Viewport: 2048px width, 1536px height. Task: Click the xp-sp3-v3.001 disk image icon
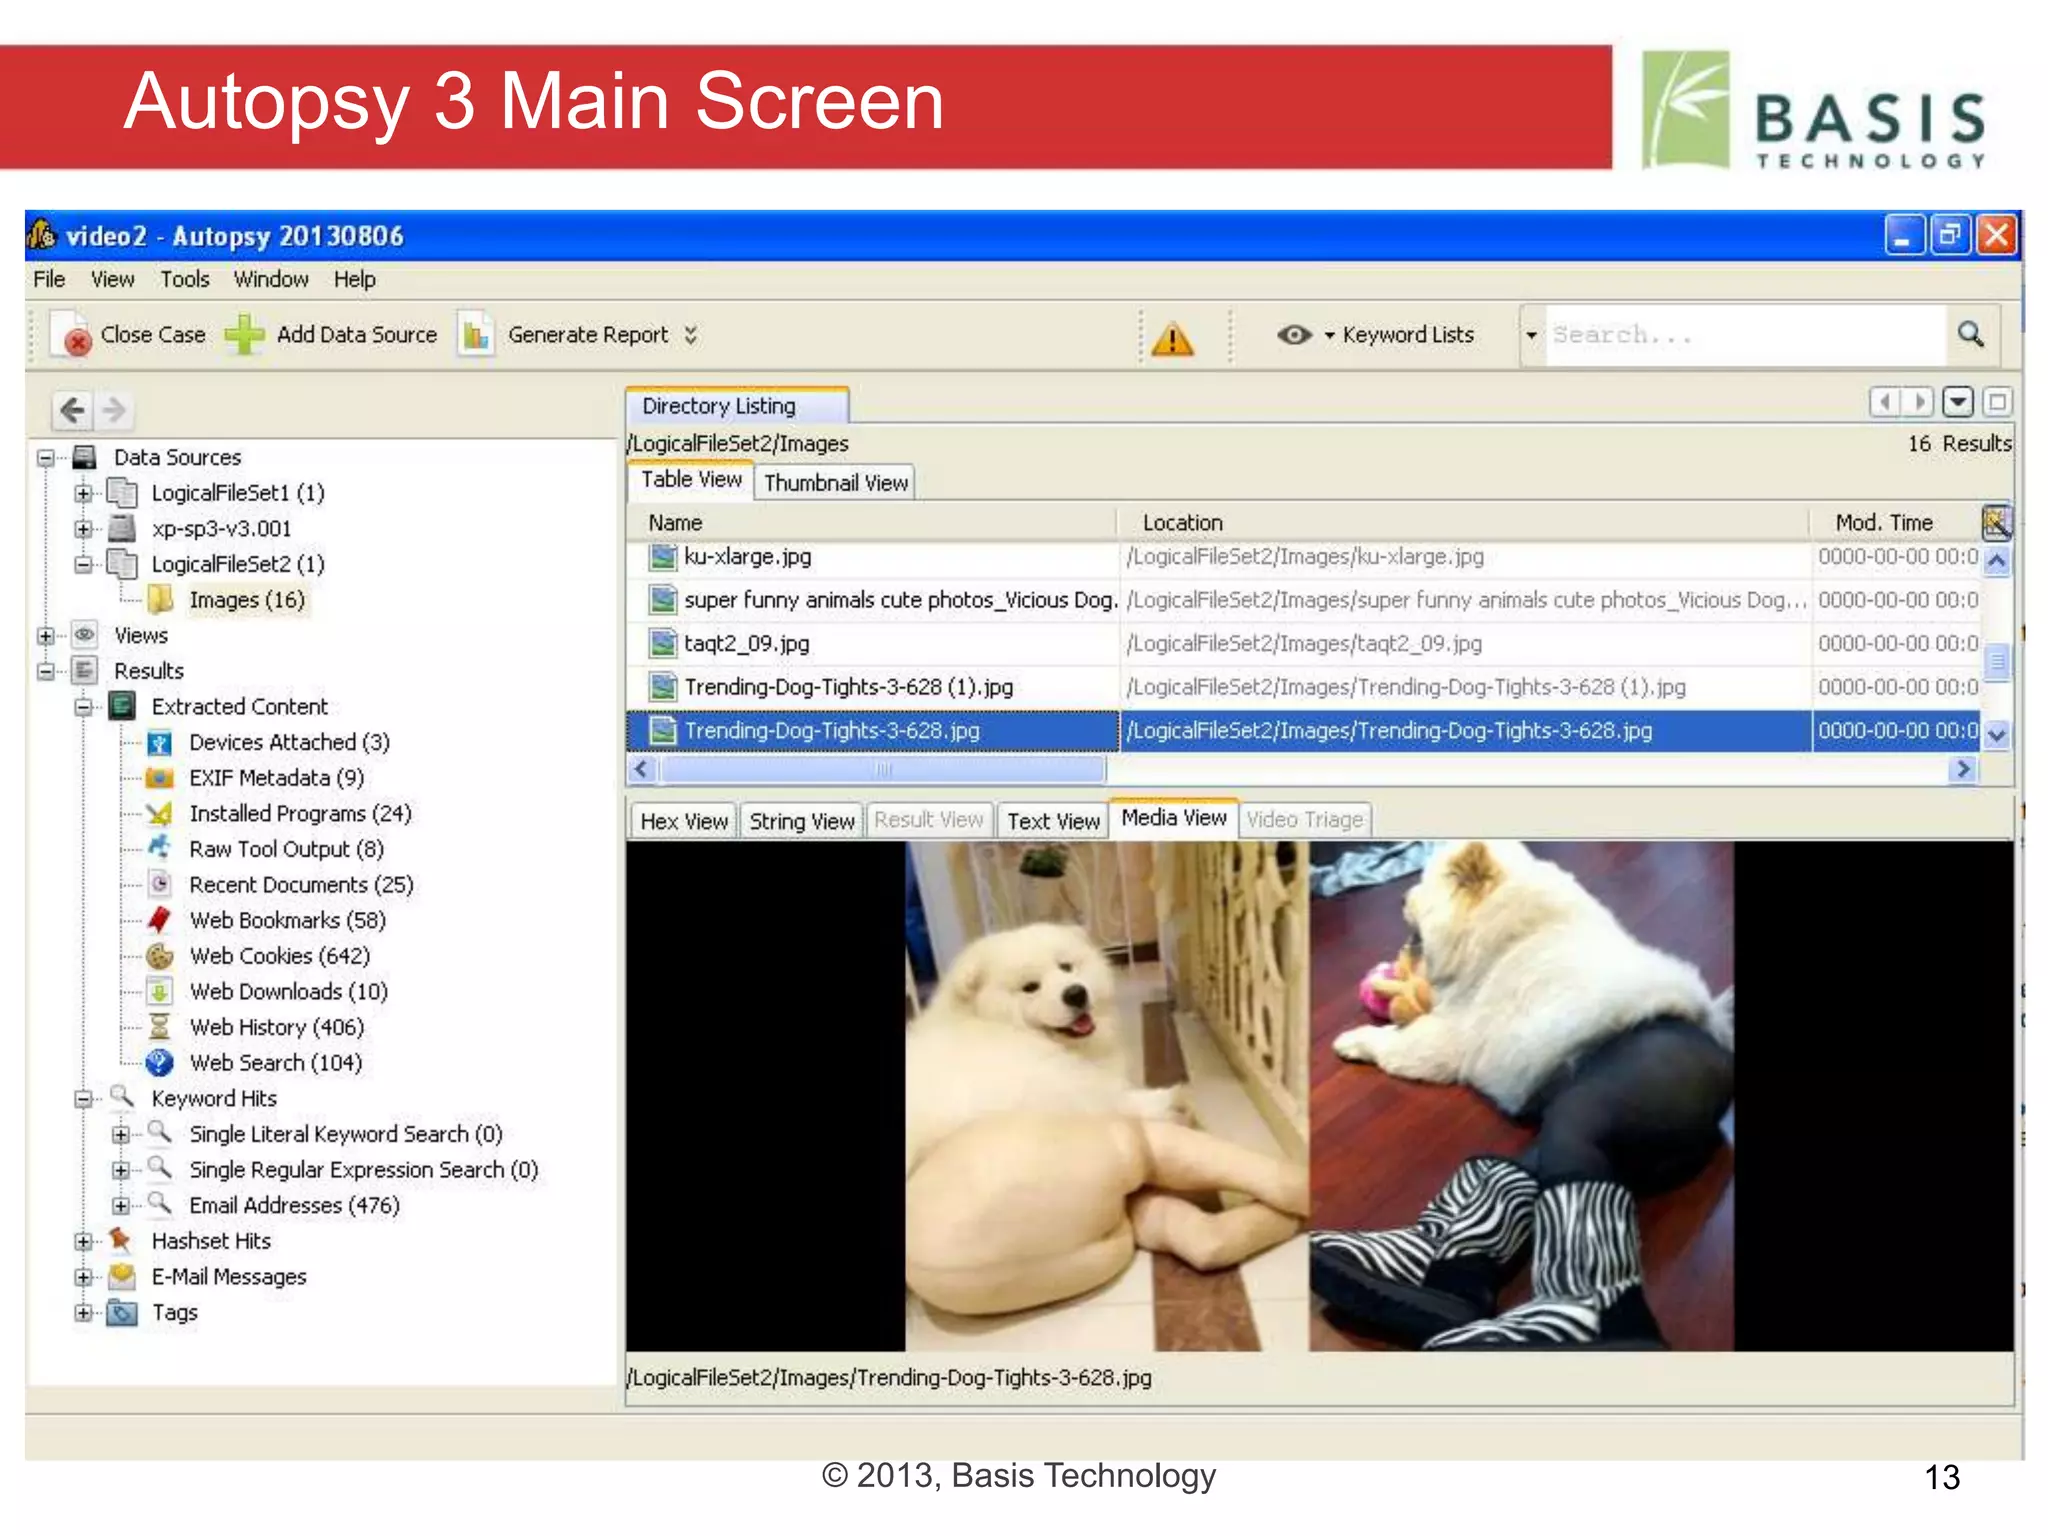pyautogui.click(x=122, y=528)
